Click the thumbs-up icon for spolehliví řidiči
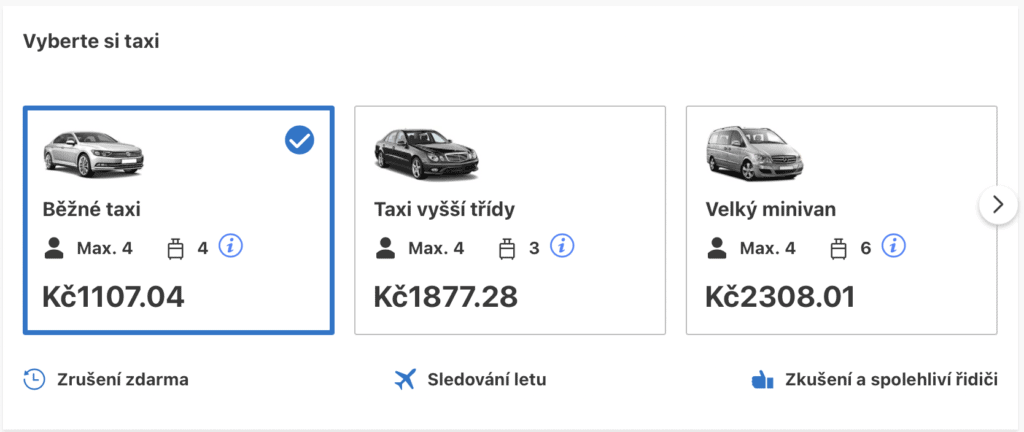Image resolution: width=1024 pixels, height=432 pixels. point(762,379)
